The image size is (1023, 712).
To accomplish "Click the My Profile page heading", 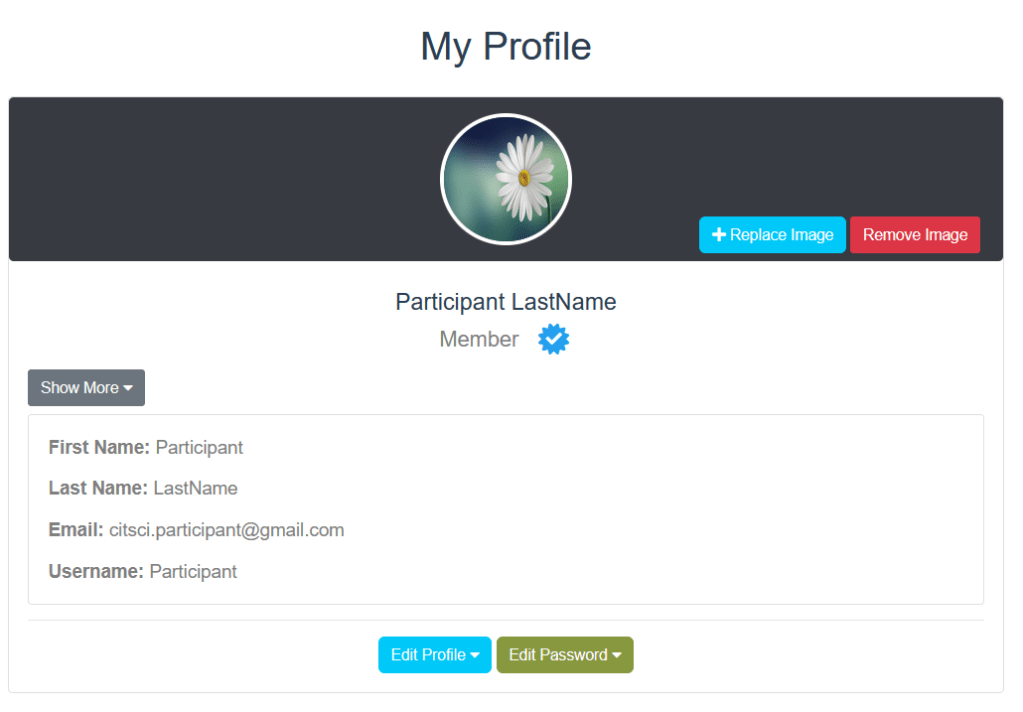I will click(x=506, y=46).
